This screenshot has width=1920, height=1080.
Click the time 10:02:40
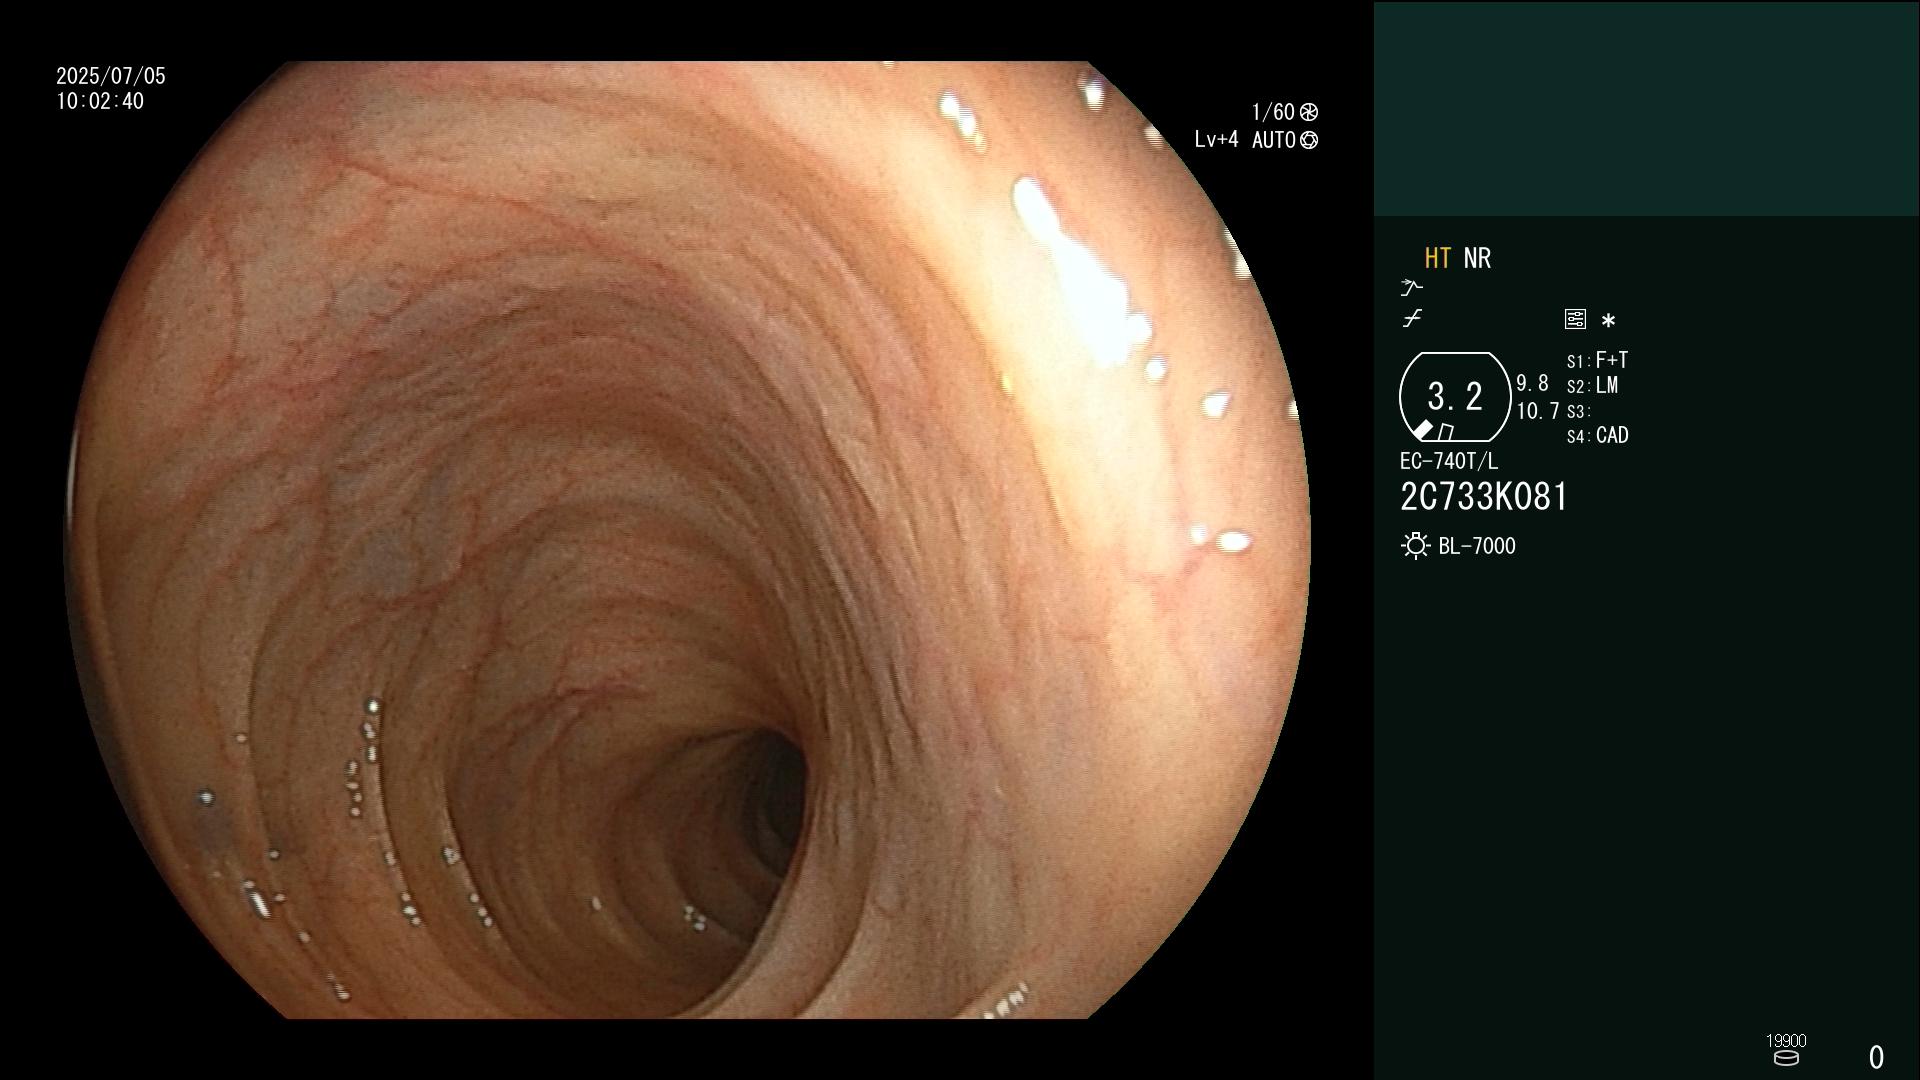click(100, 101)
